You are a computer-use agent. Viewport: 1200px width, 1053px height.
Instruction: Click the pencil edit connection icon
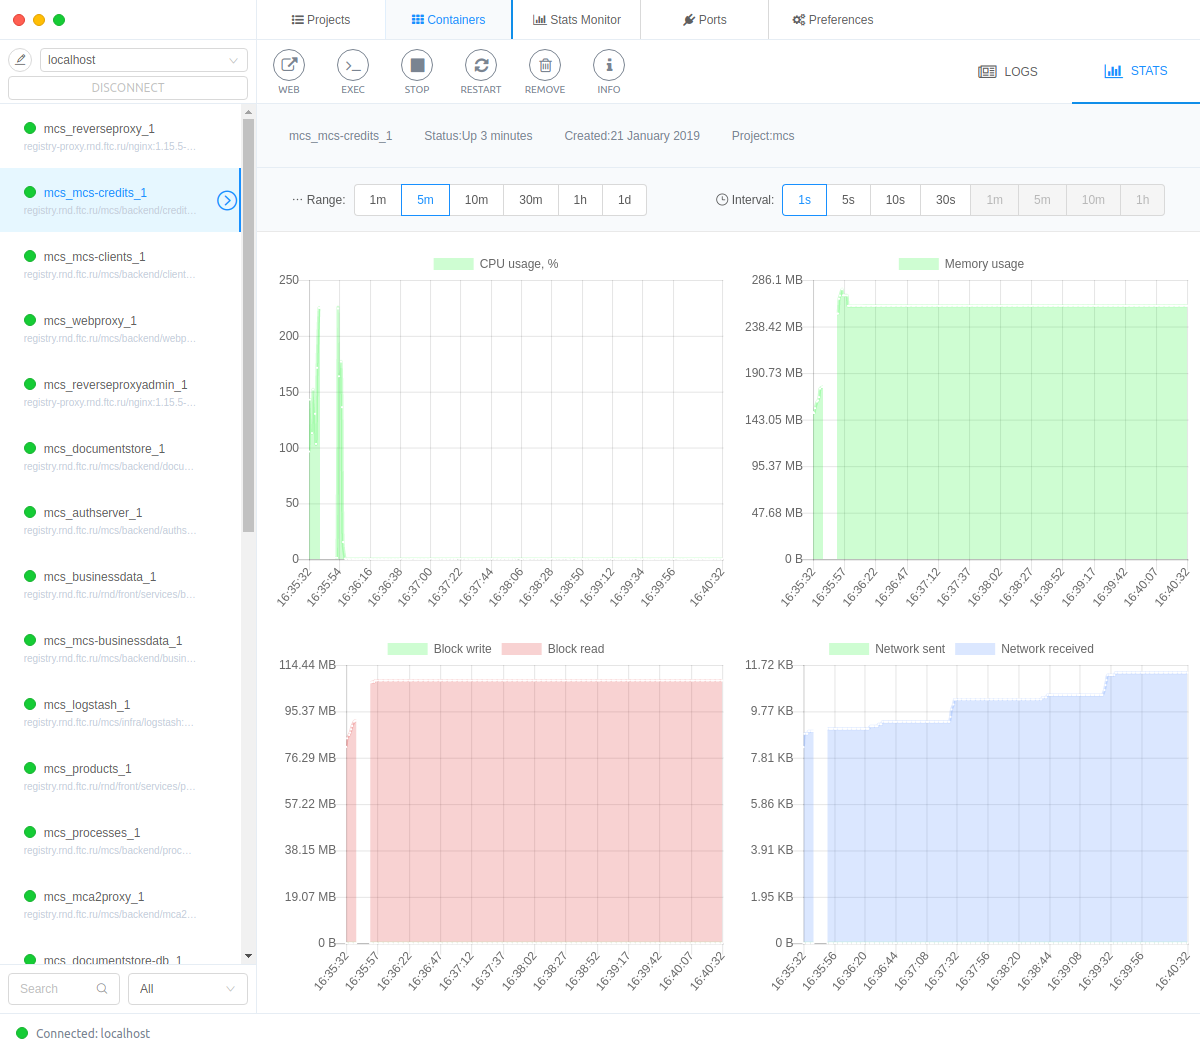[20, 60]
